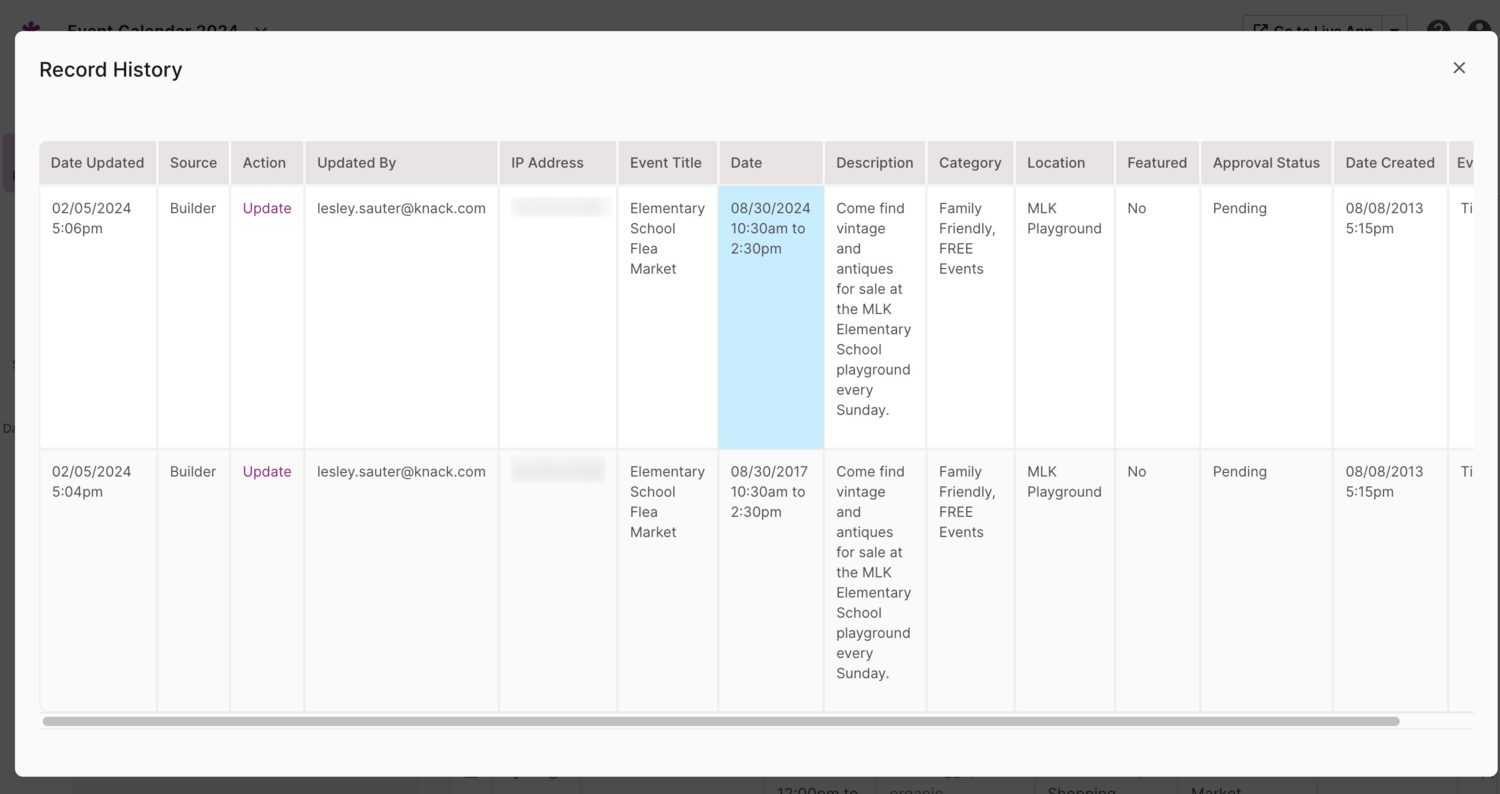Click the Category column header
This screenshot has height=794, width=1500.
pos(970,163)
